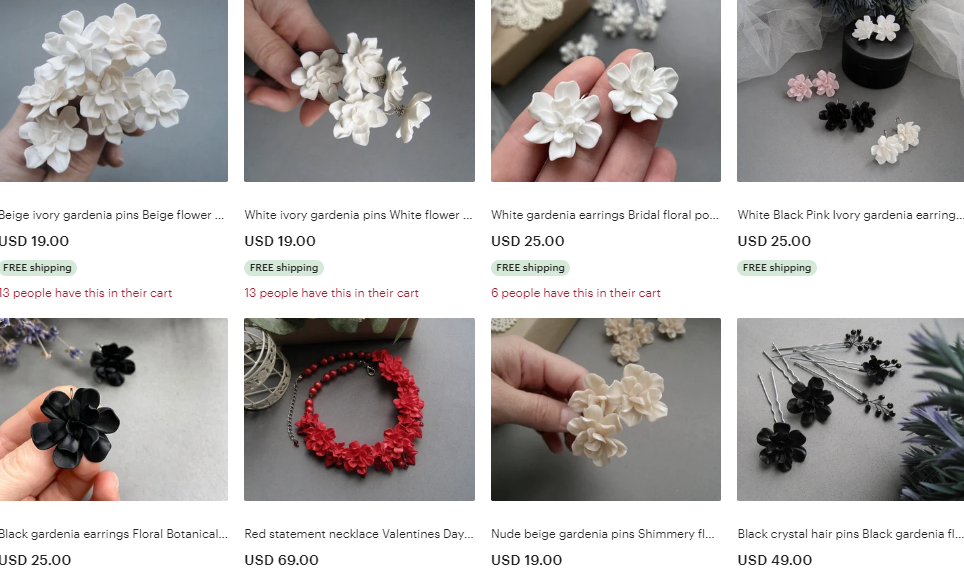Click FREE shipping badge under white gardenia earrings
The image size is (964, 568).
pyautogui.click(x=530, y=268)
